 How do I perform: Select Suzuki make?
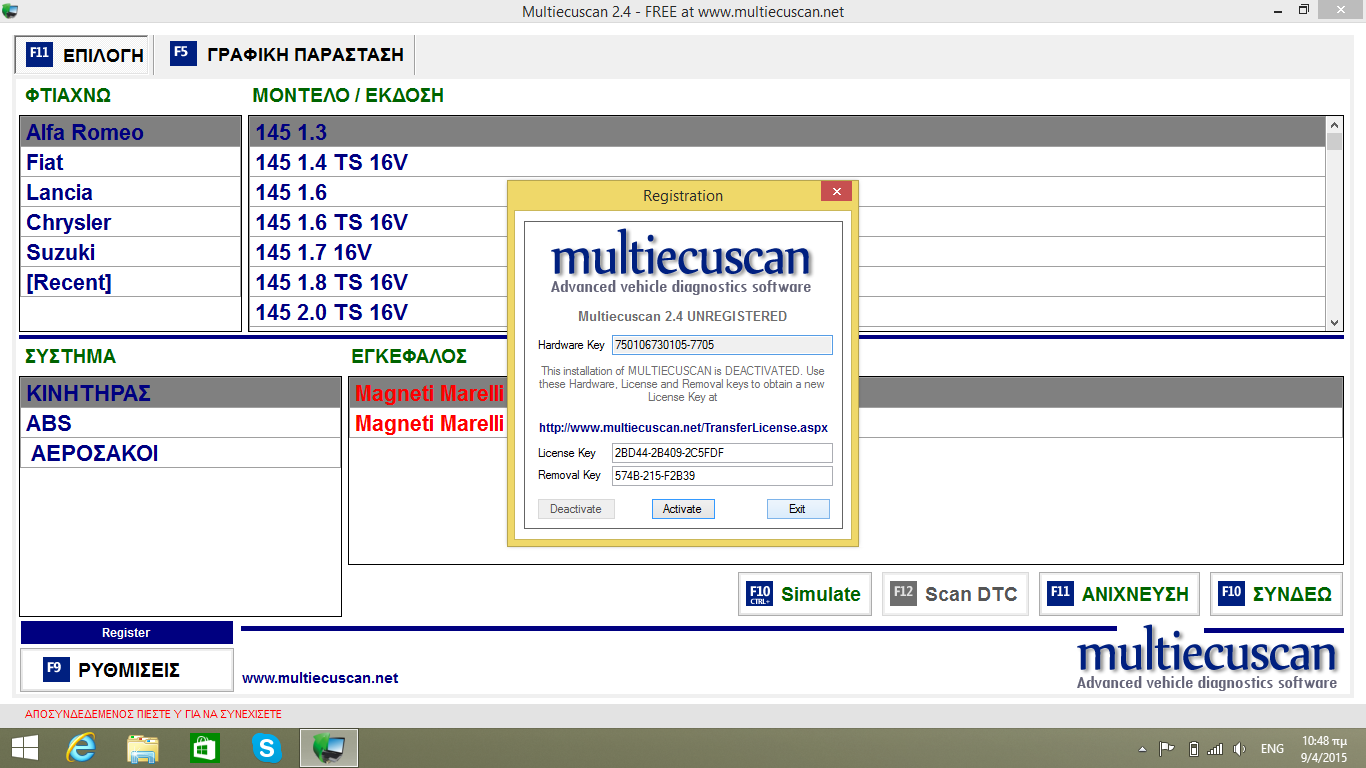click(x=131, y=252)
